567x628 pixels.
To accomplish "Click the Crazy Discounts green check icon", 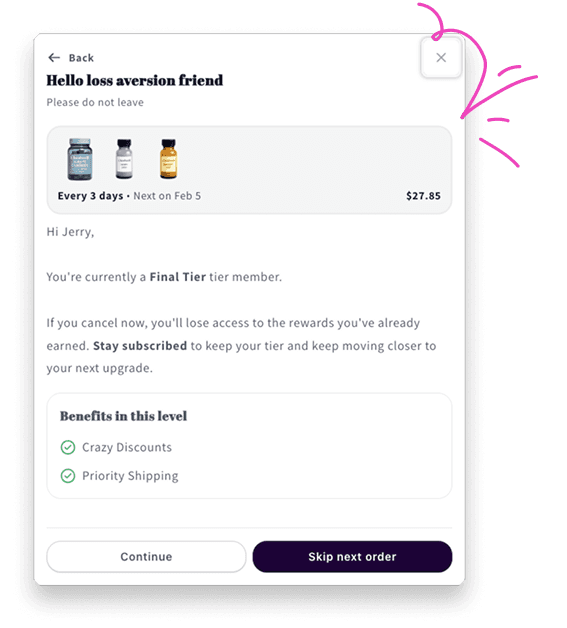I will [68, 447].
